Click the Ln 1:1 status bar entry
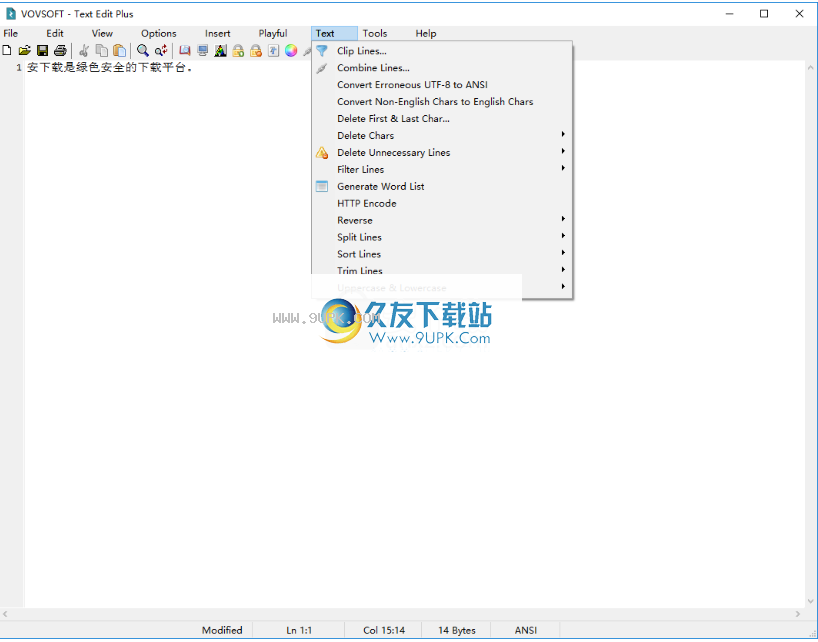The image size is (818, 642). click(299, 631)
